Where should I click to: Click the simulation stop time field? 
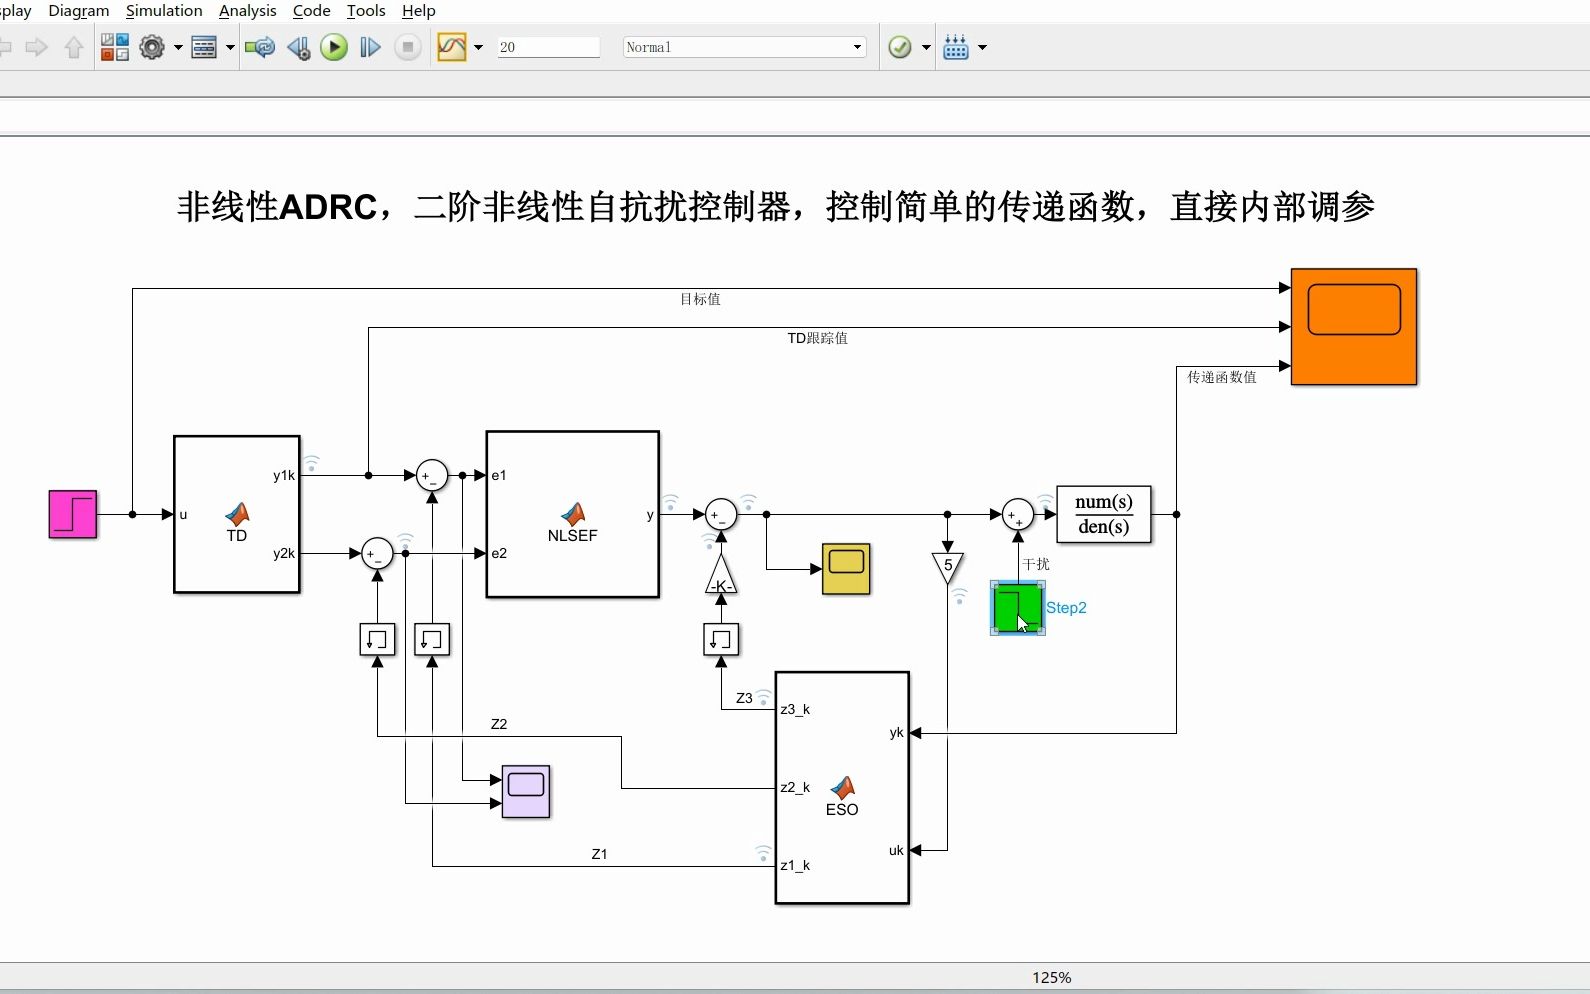tap(548, 47)
